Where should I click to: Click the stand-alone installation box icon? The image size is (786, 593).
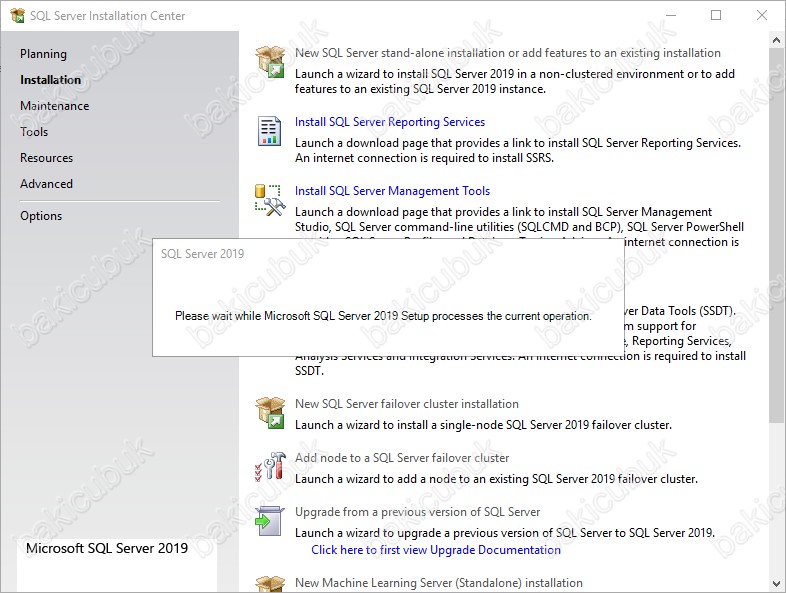click(270, 62)
